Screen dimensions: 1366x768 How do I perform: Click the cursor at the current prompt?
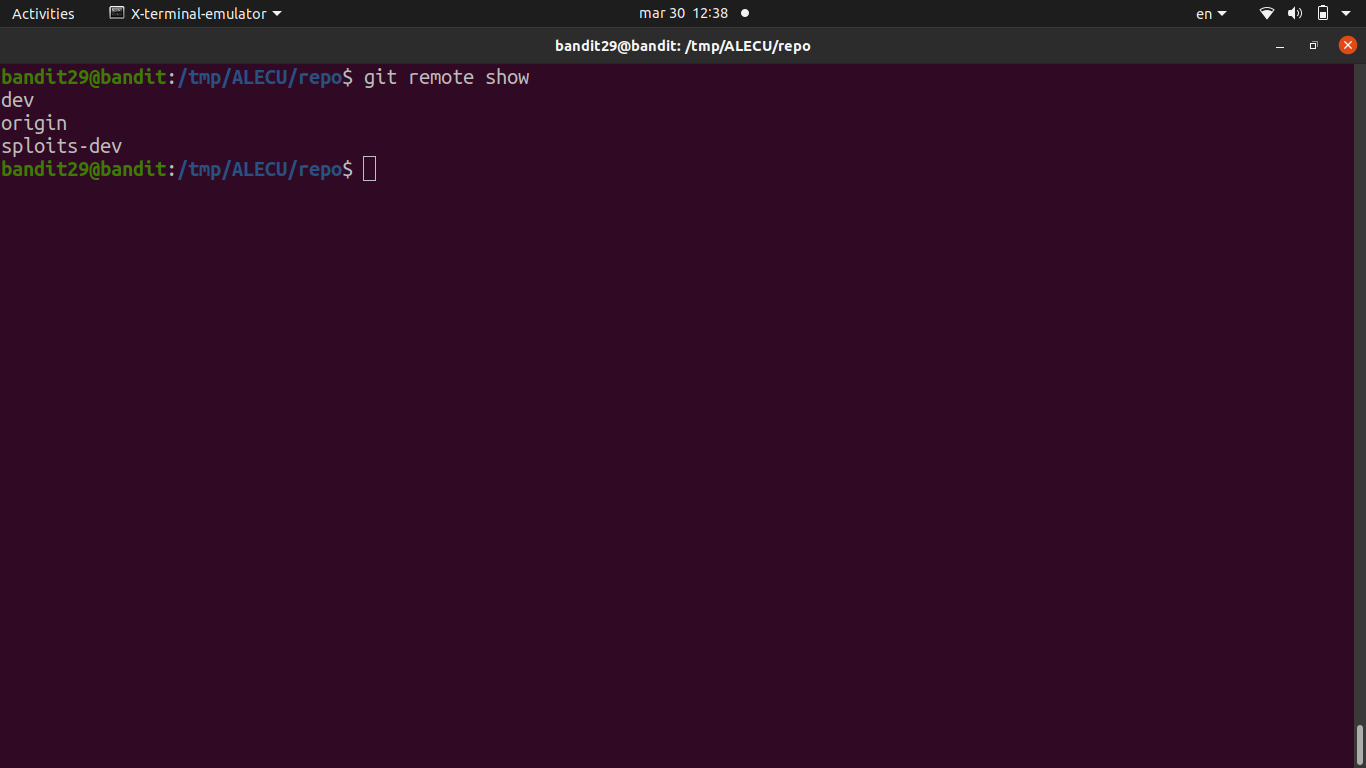369,169
